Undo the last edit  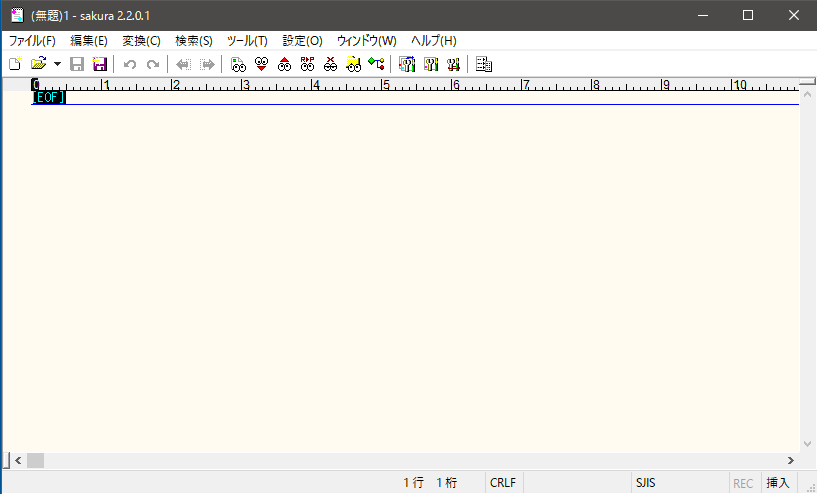tap(130, 64)
